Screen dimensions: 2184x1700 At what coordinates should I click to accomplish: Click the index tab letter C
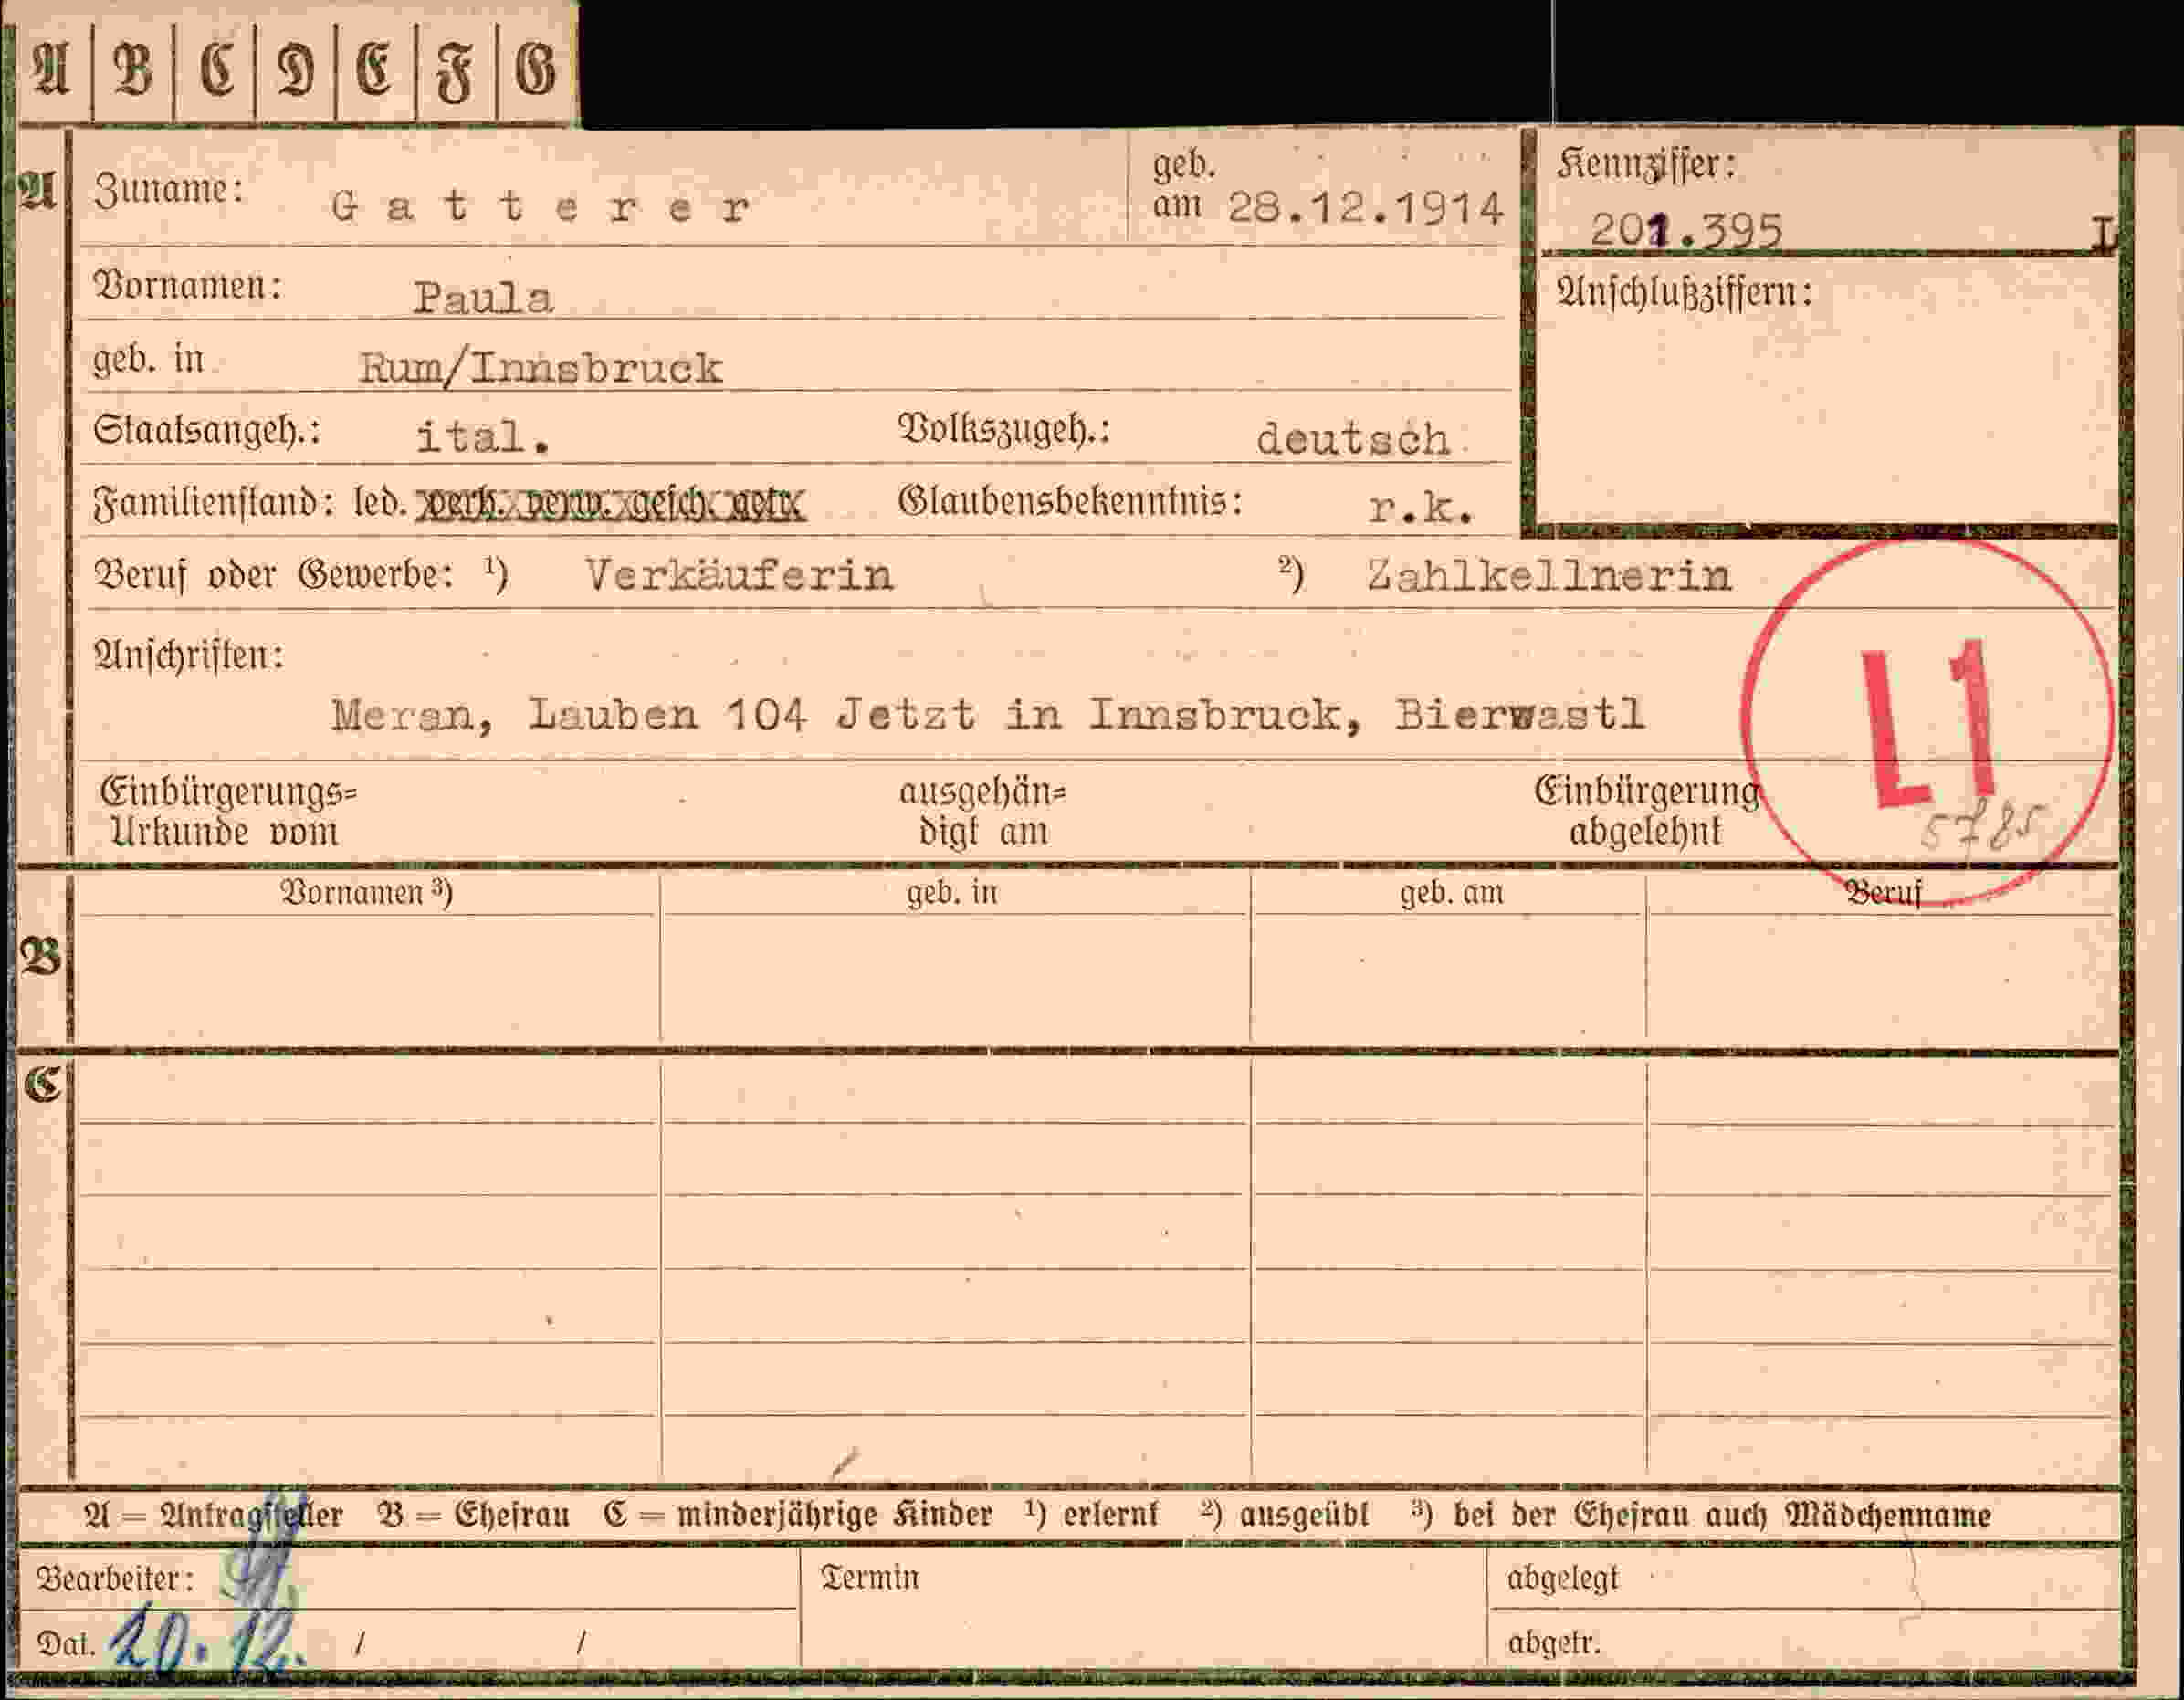(216, 70)
